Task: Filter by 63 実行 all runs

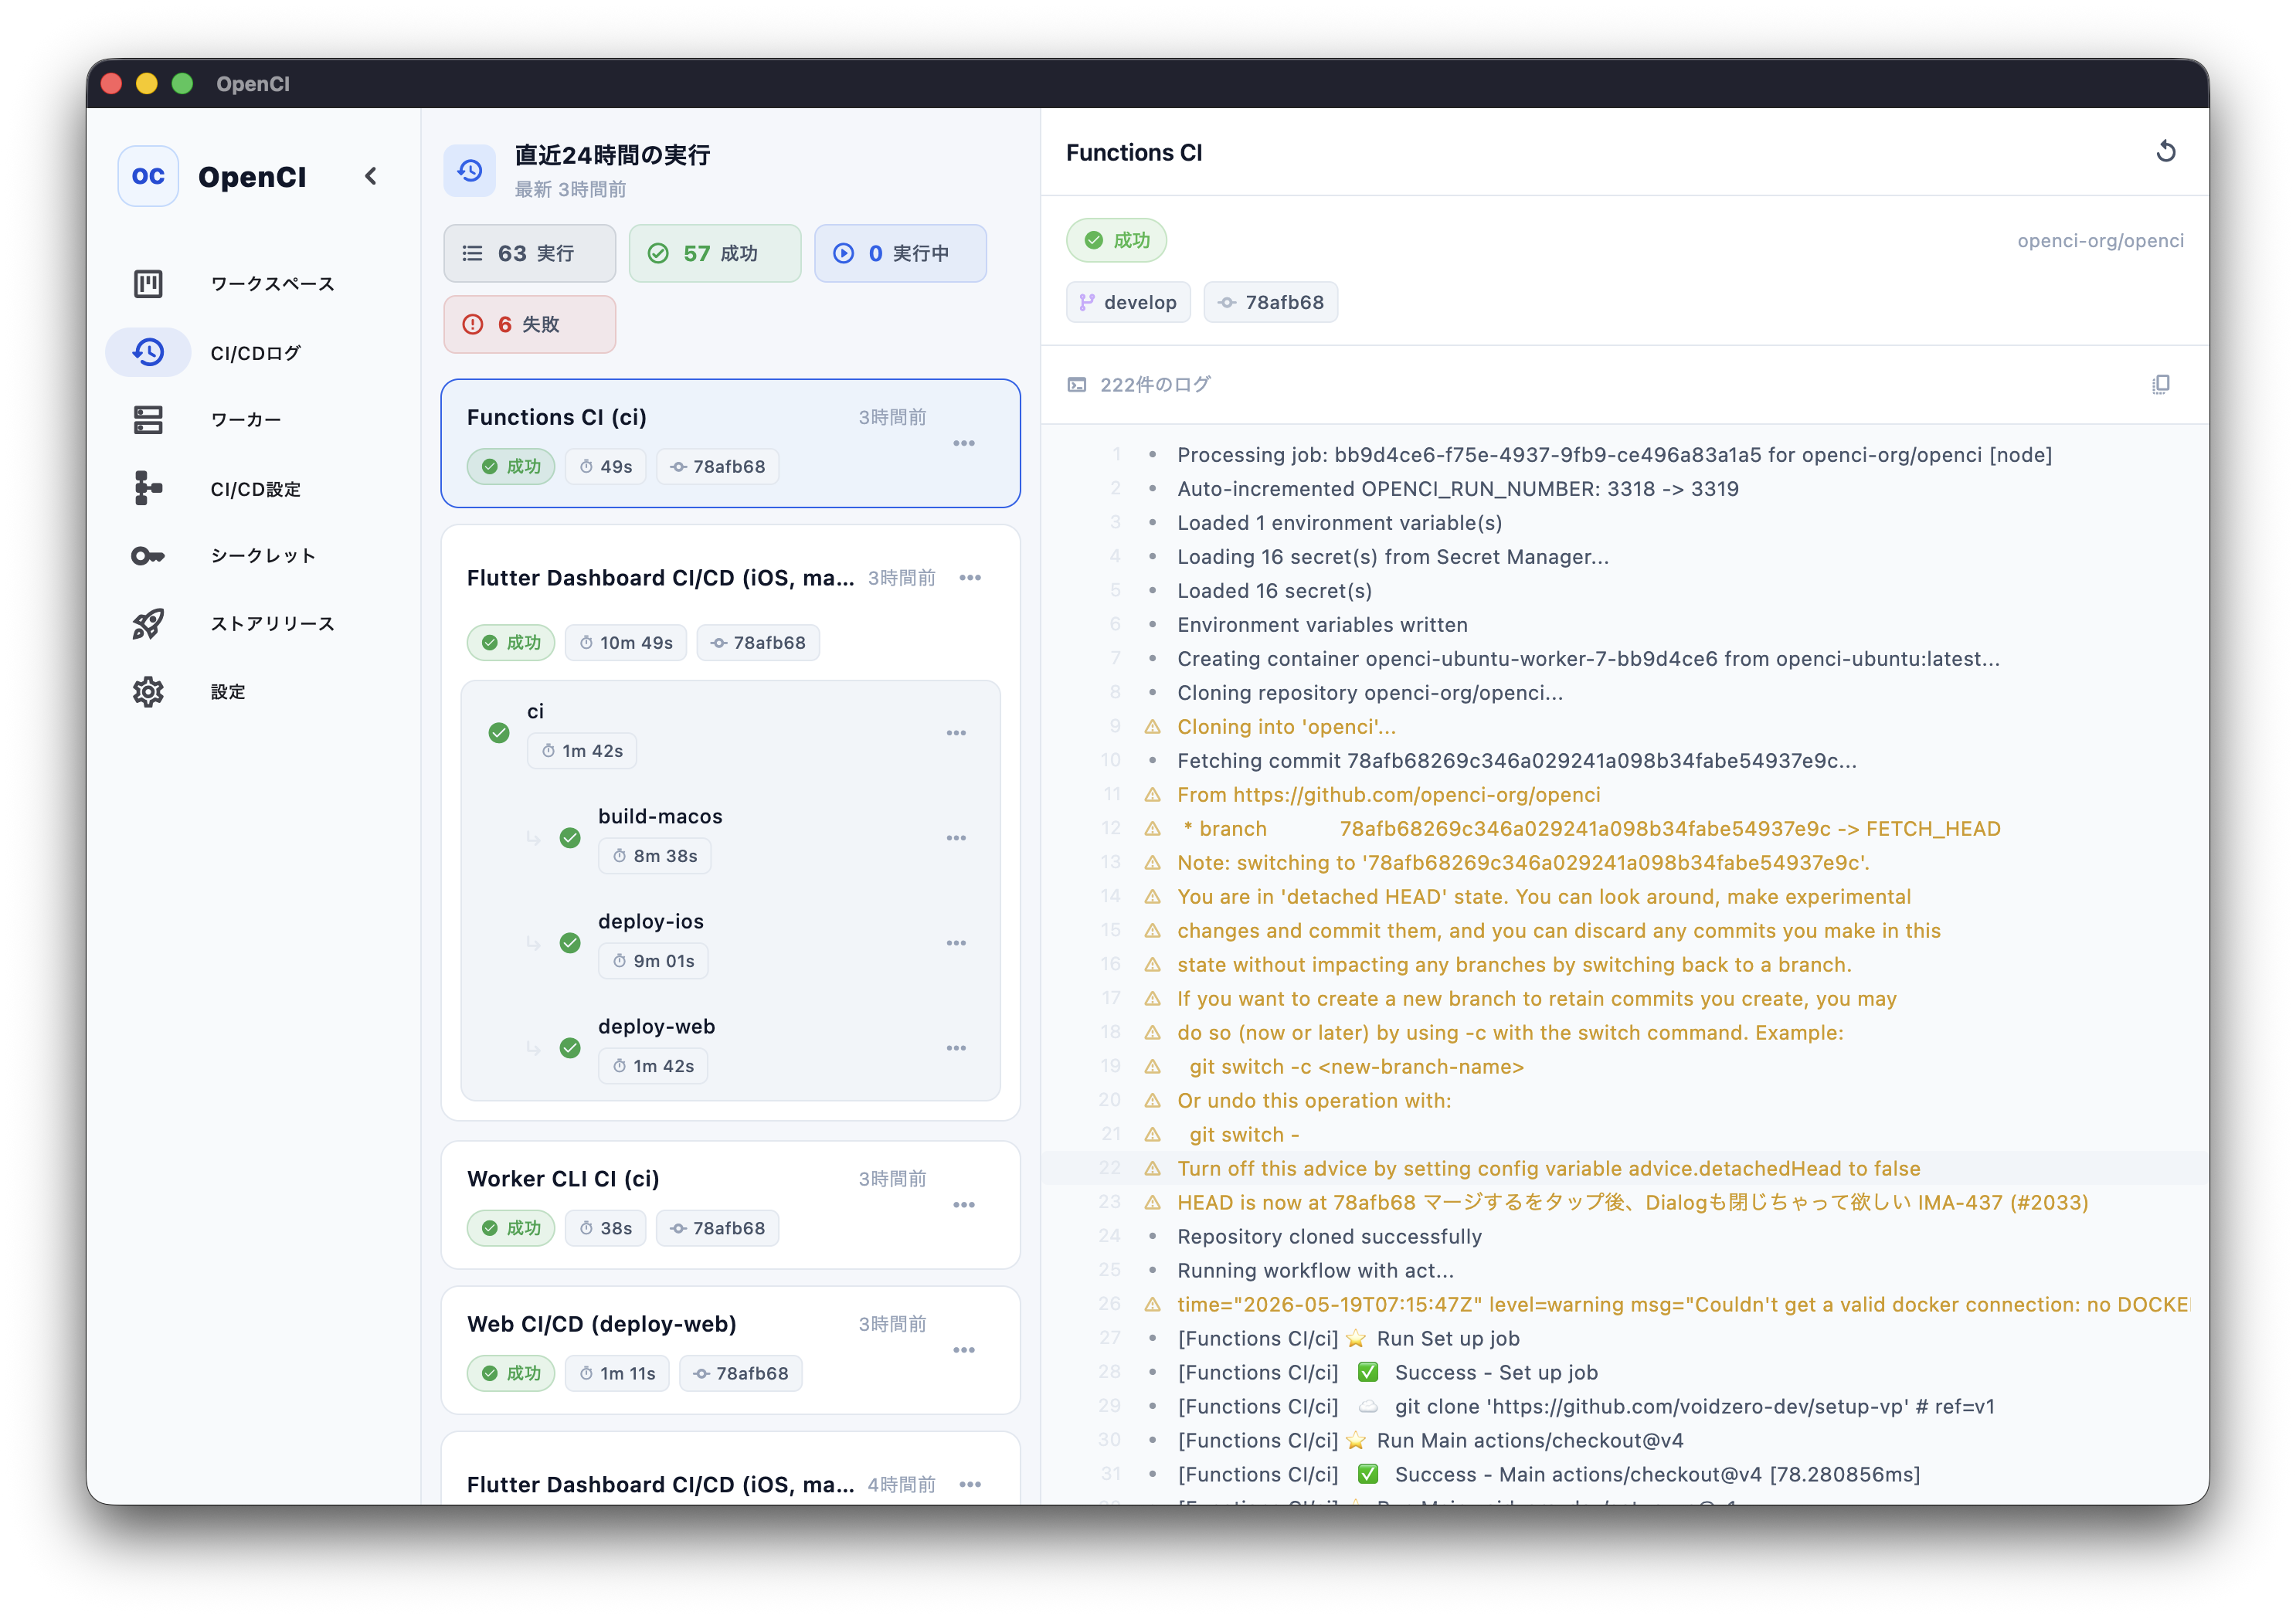Action: [530, 254]
